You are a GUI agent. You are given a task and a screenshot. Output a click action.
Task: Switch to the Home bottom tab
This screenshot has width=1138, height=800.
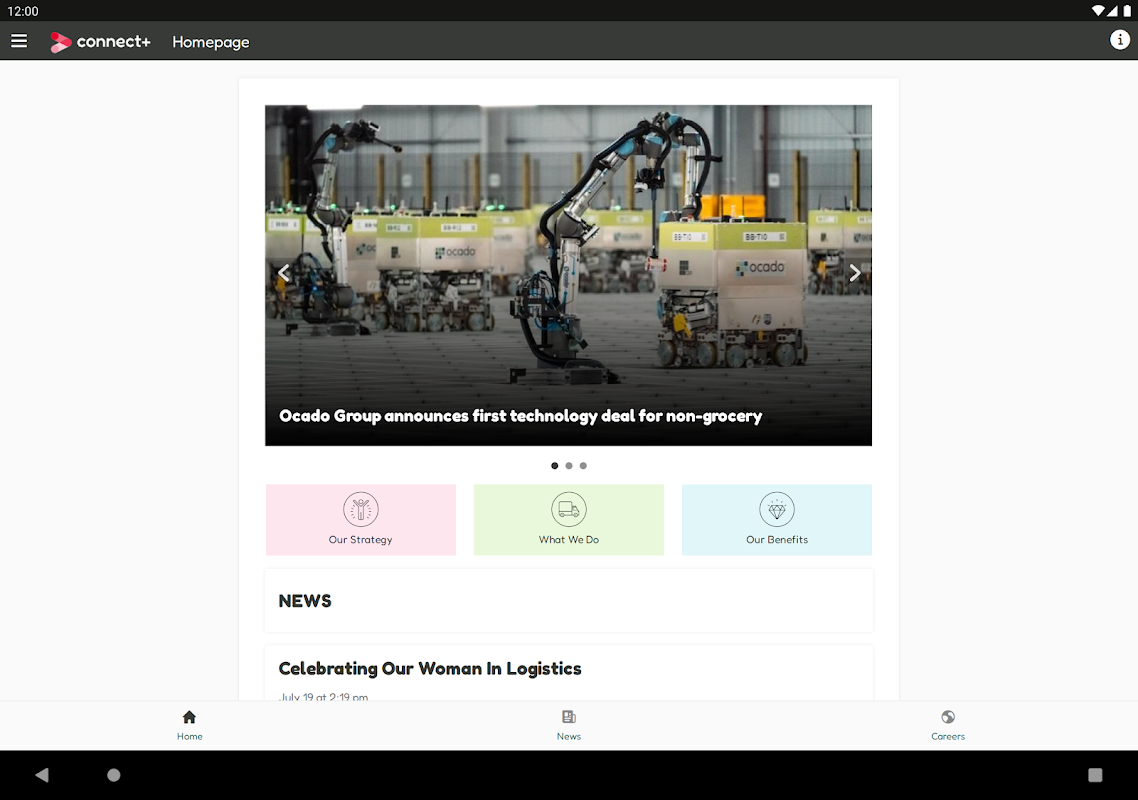pos(189,725)
